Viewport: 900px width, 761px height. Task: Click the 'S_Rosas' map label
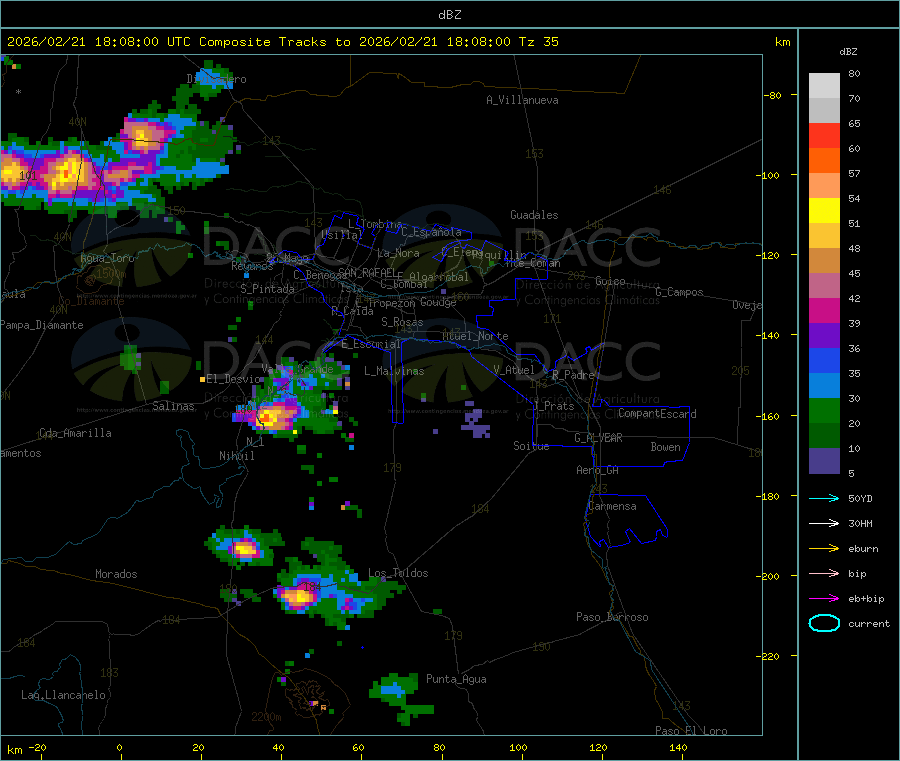(x=402, y=323)
